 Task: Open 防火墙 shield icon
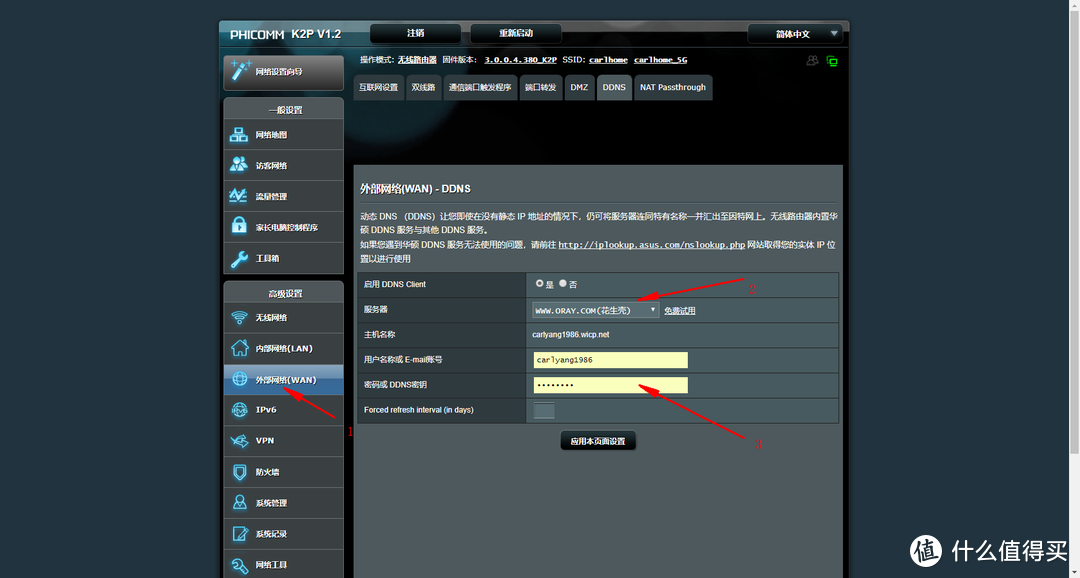click(x=239, y=472)
